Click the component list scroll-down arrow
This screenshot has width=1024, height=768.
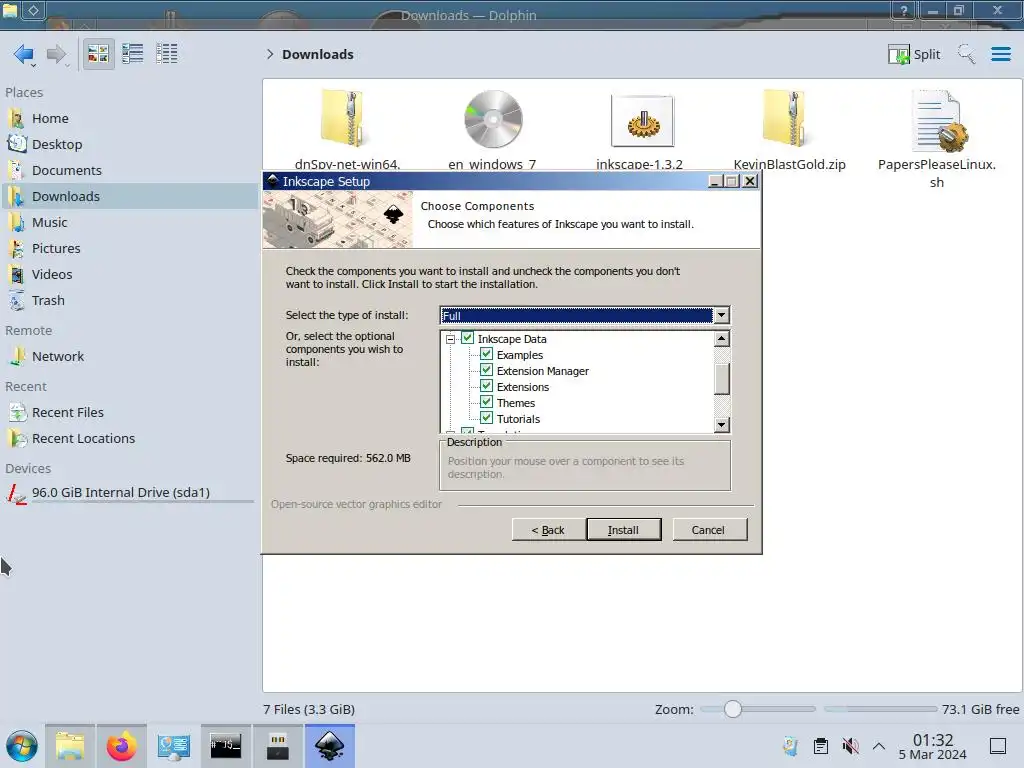(x=722, y=425)
